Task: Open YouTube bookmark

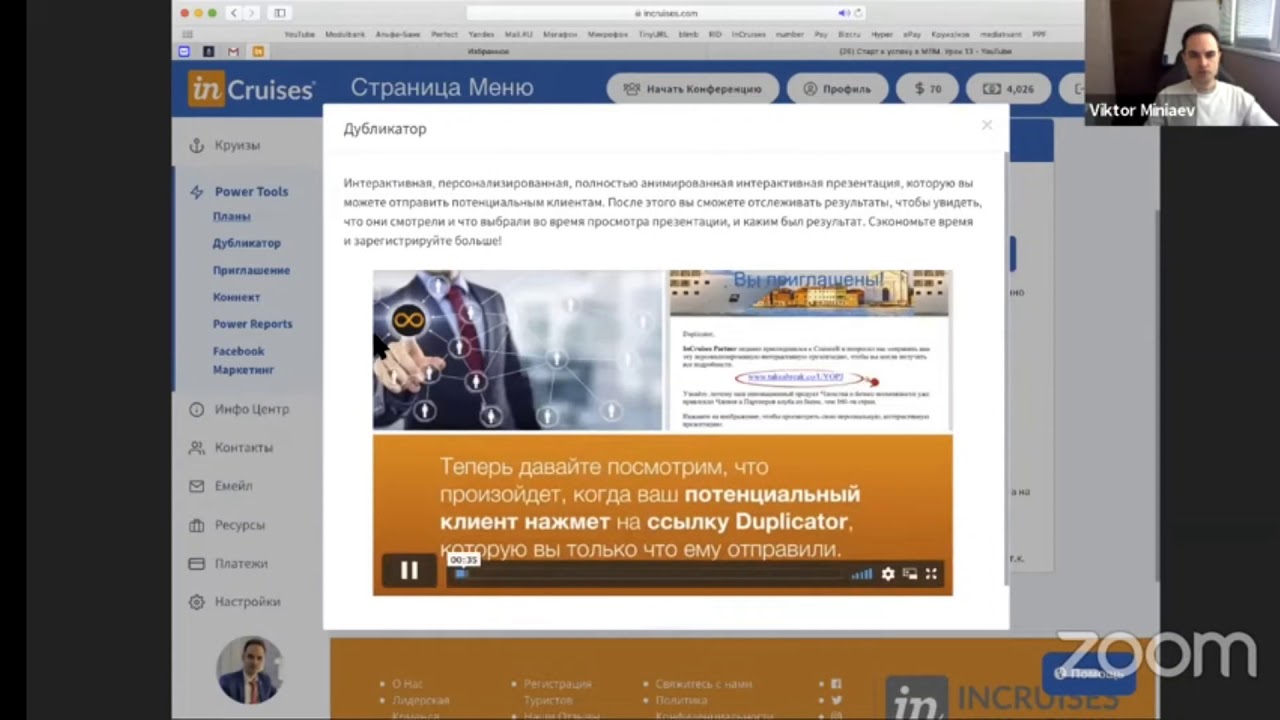Action: 299,34
